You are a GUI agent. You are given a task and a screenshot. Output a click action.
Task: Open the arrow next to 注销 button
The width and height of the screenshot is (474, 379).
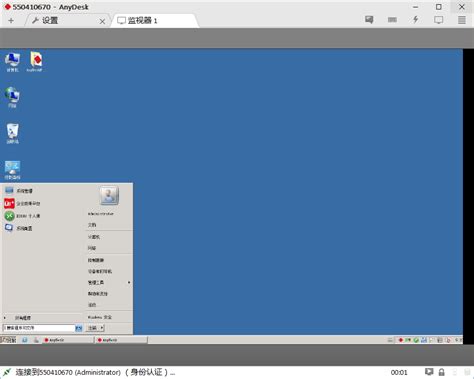point(102,328)
